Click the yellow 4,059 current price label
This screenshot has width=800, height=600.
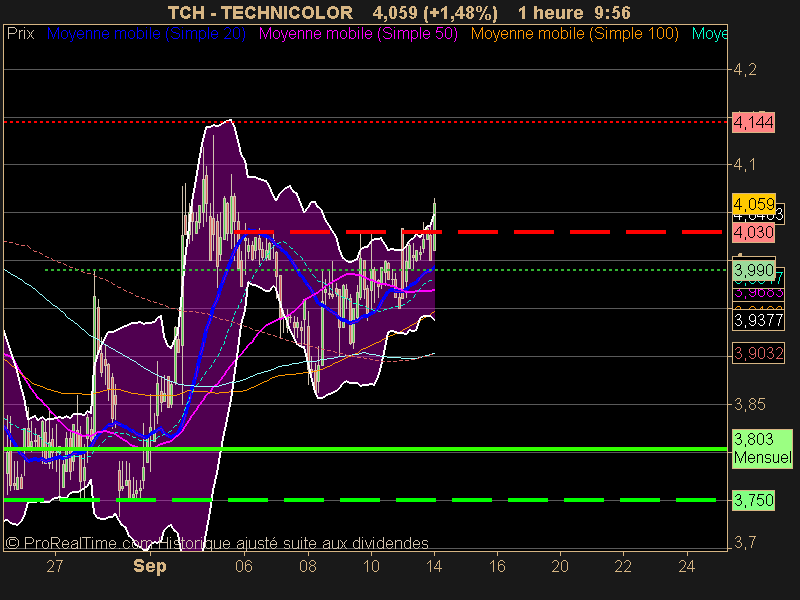tap(754, 204)
